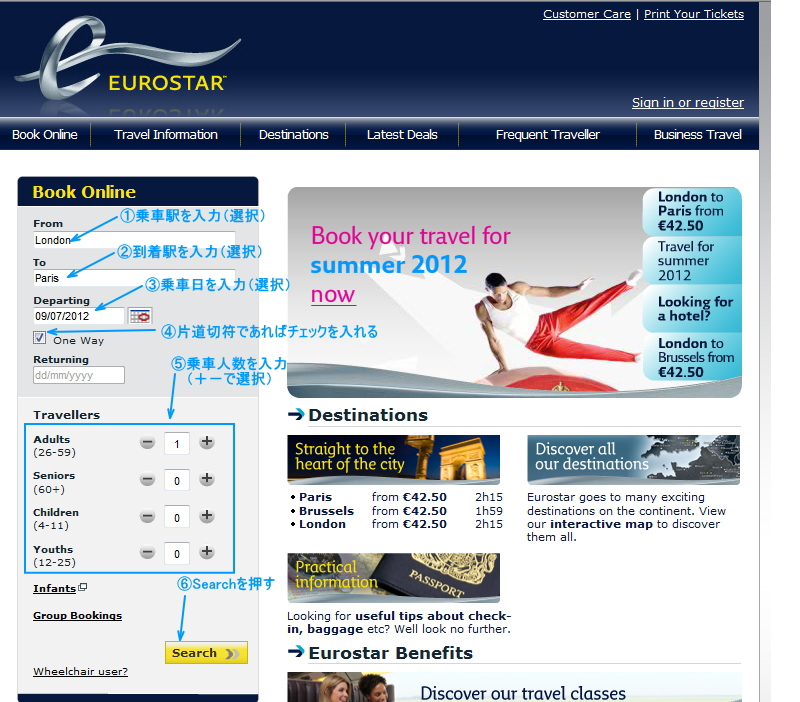Uncheck the One Way checkbox
The image size is (800, 702).
tap(39, 338)
